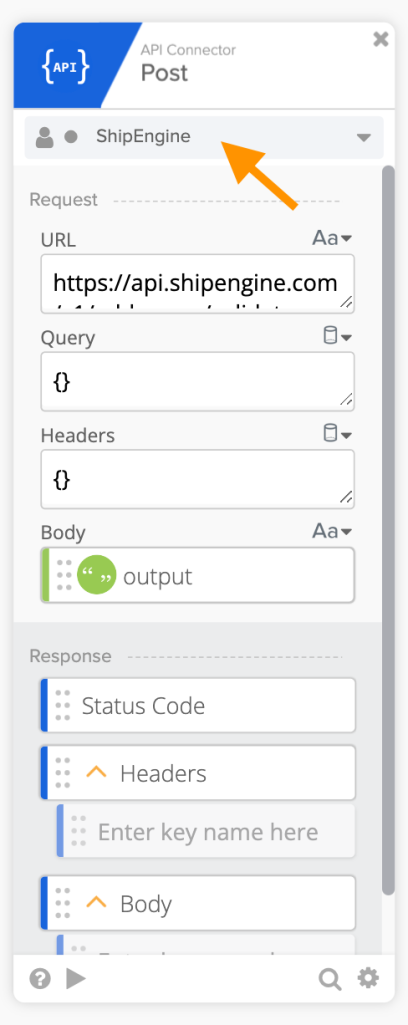
Task: Open the Aa type selector beside URL
Action: pos(332,239)
